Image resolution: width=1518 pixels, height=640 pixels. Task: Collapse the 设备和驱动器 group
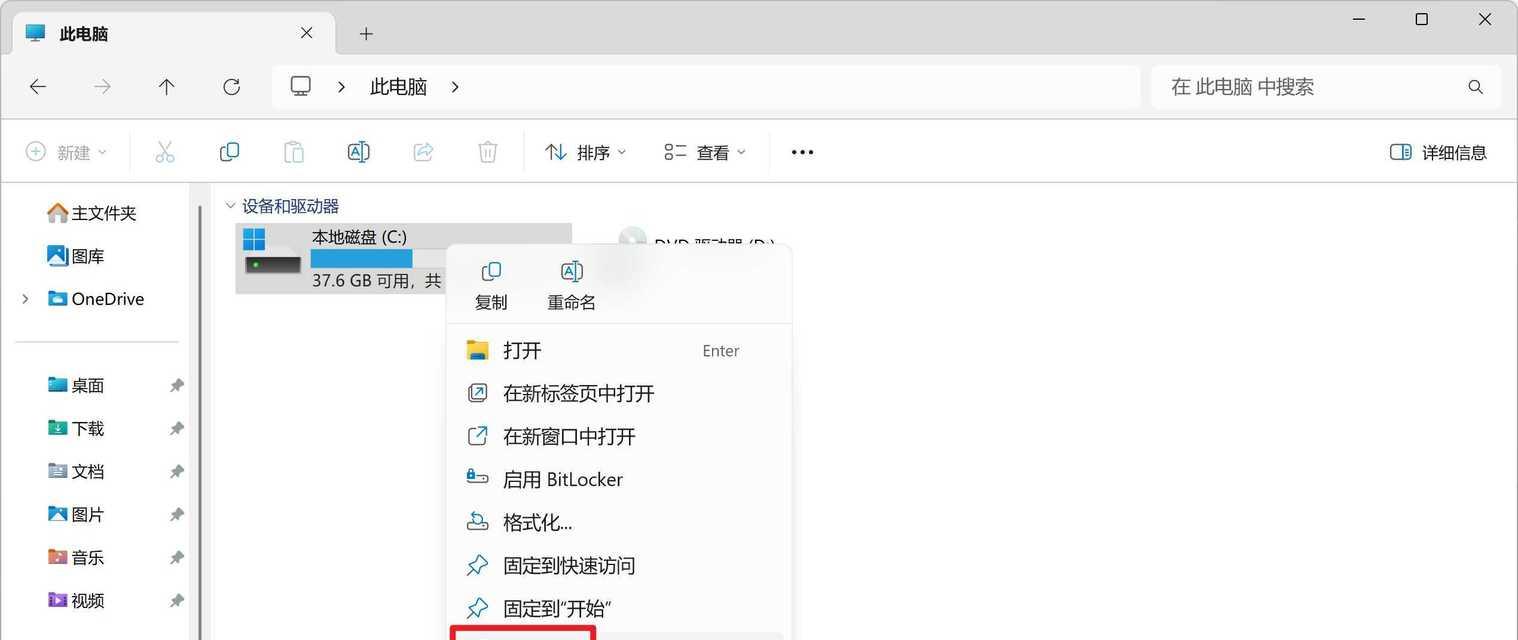230,206
